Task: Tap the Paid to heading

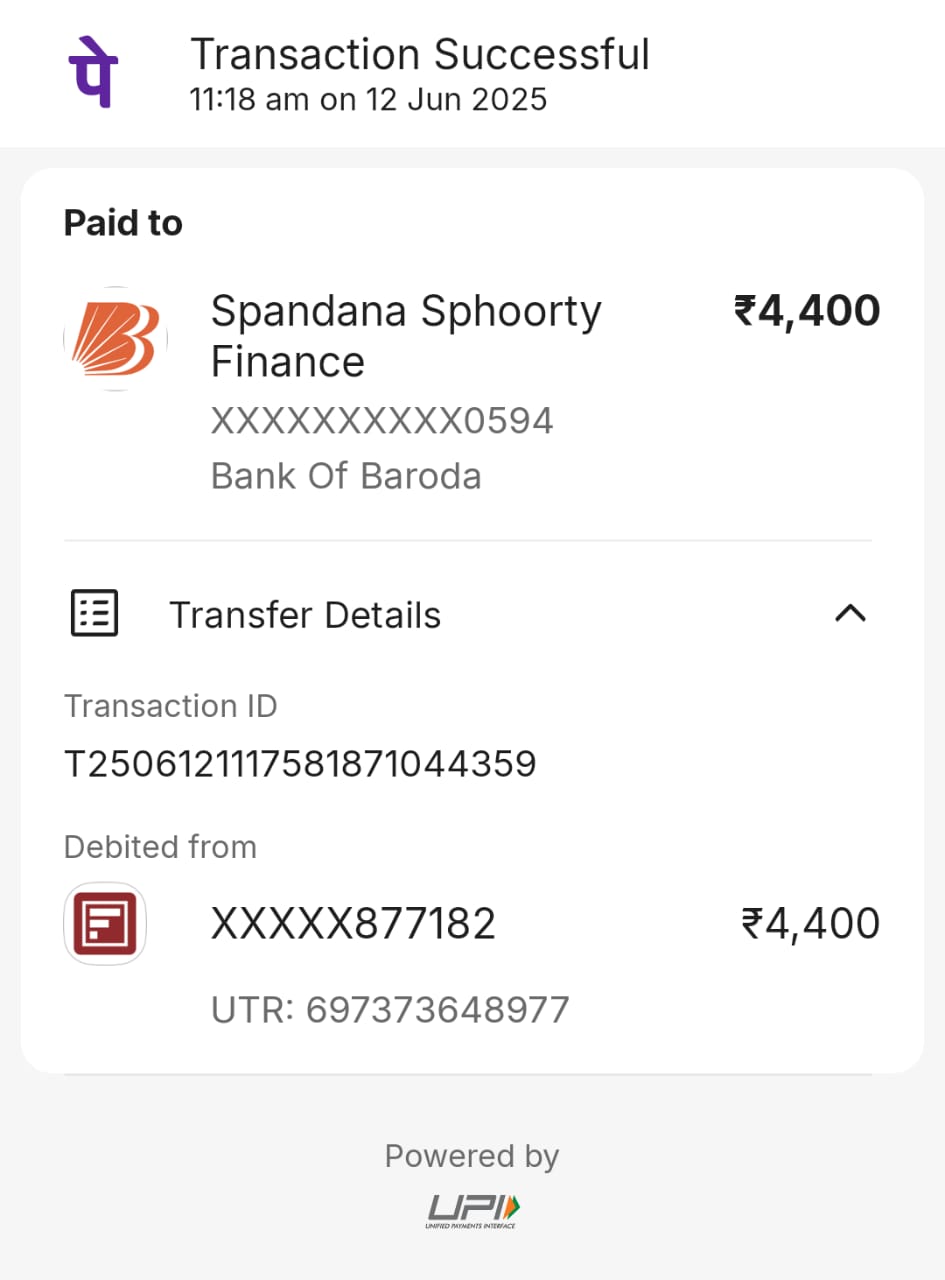Action: (x=123, y=223)
